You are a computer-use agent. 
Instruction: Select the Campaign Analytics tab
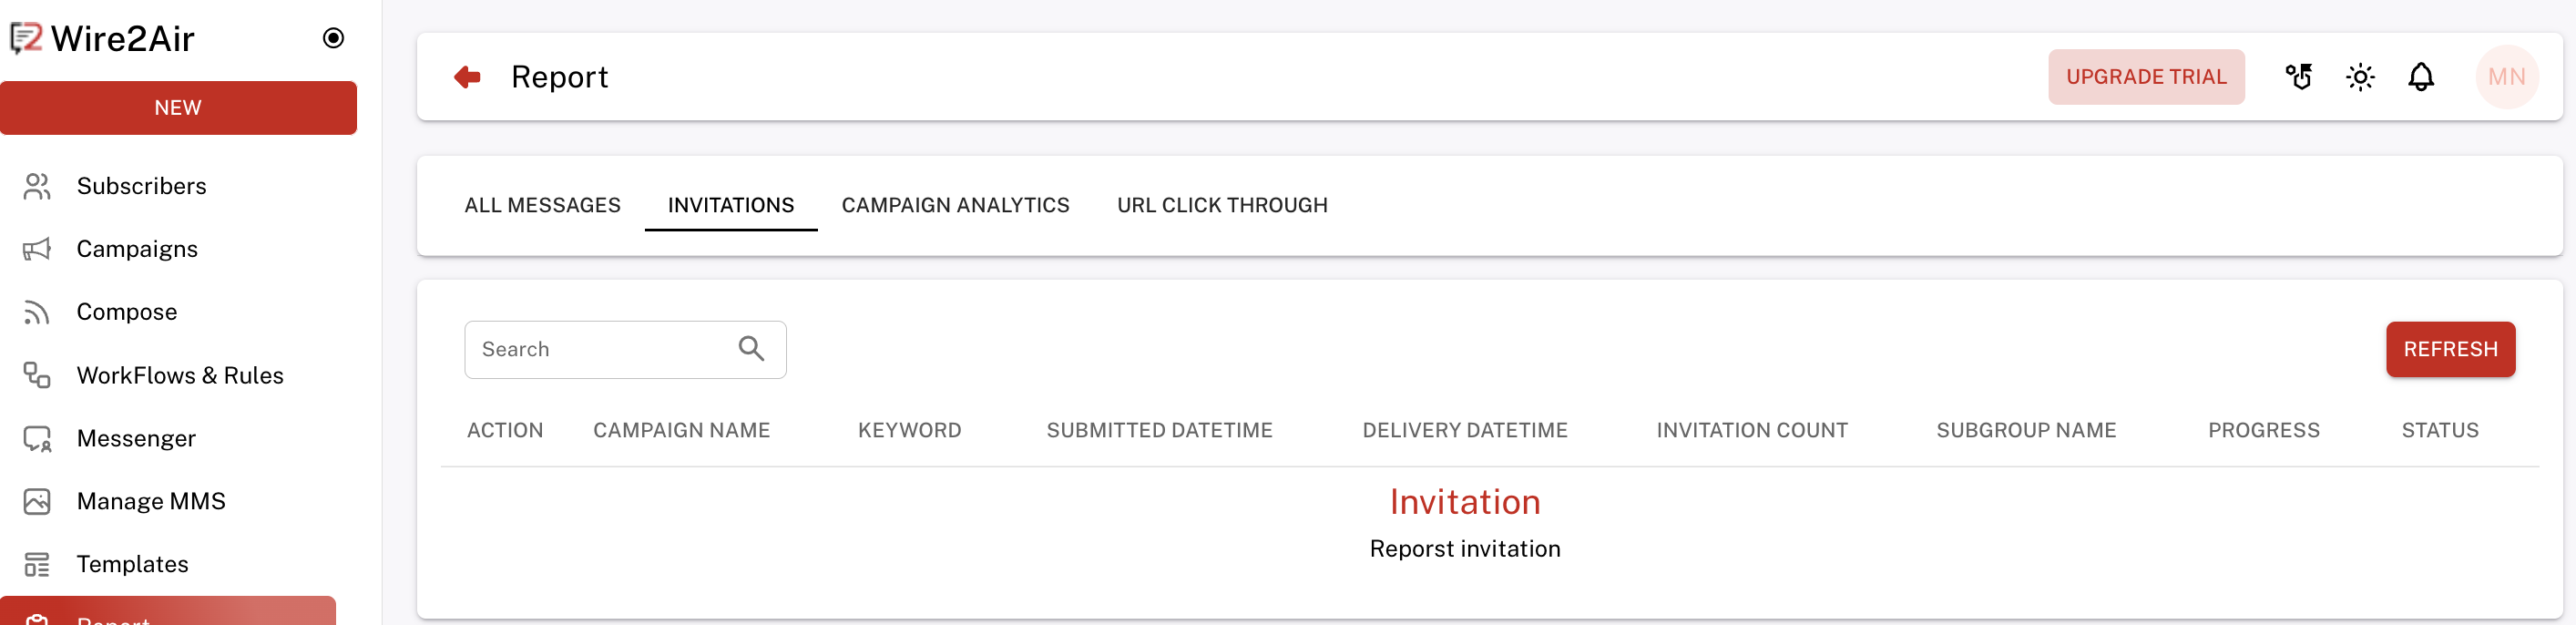(x=955, y=205)
